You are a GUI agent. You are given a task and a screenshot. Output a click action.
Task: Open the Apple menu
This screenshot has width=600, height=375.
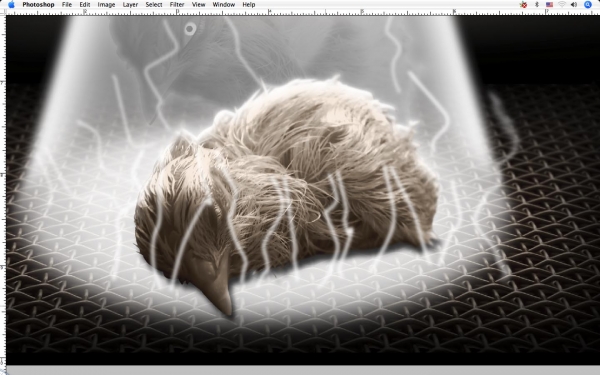pyautogui.click(x=11, y=5)
